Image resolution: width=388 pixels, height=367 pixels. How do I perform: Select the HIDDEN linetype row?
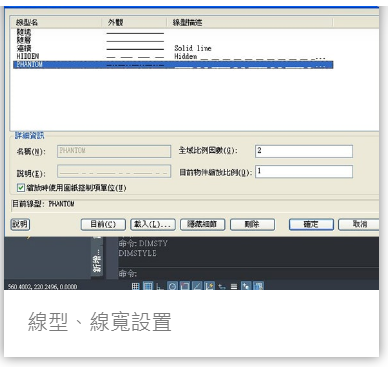tap(173, 56)
